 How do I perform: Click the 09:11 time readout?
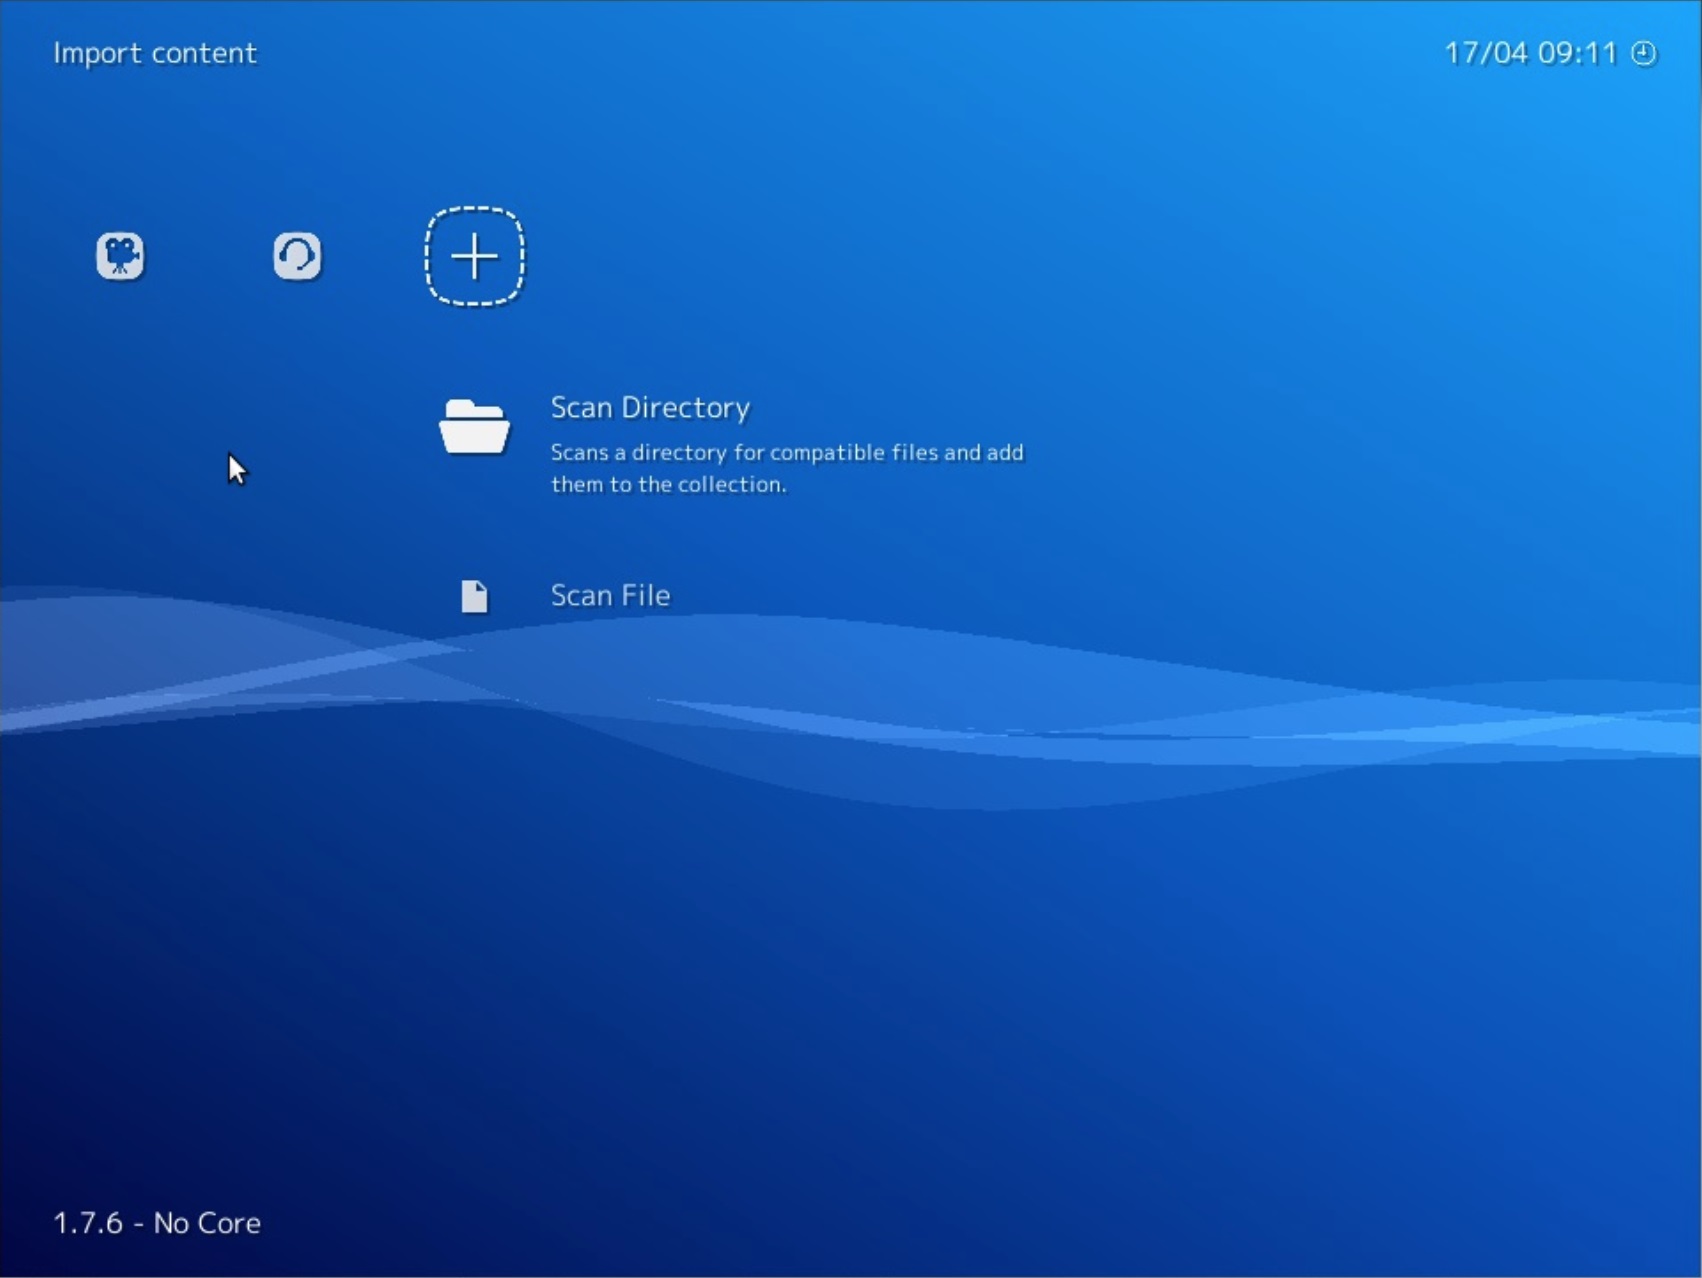point(1577,53)
